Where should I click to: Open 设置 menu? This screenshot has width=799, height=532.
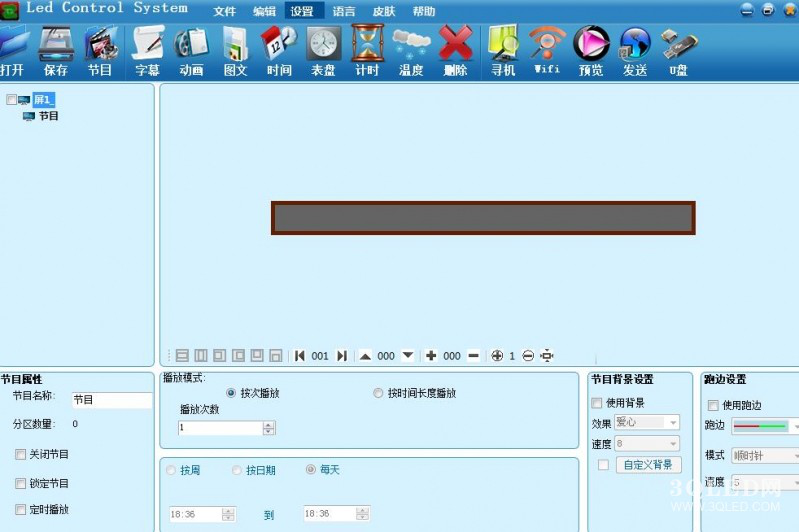[x=304, y=11]
